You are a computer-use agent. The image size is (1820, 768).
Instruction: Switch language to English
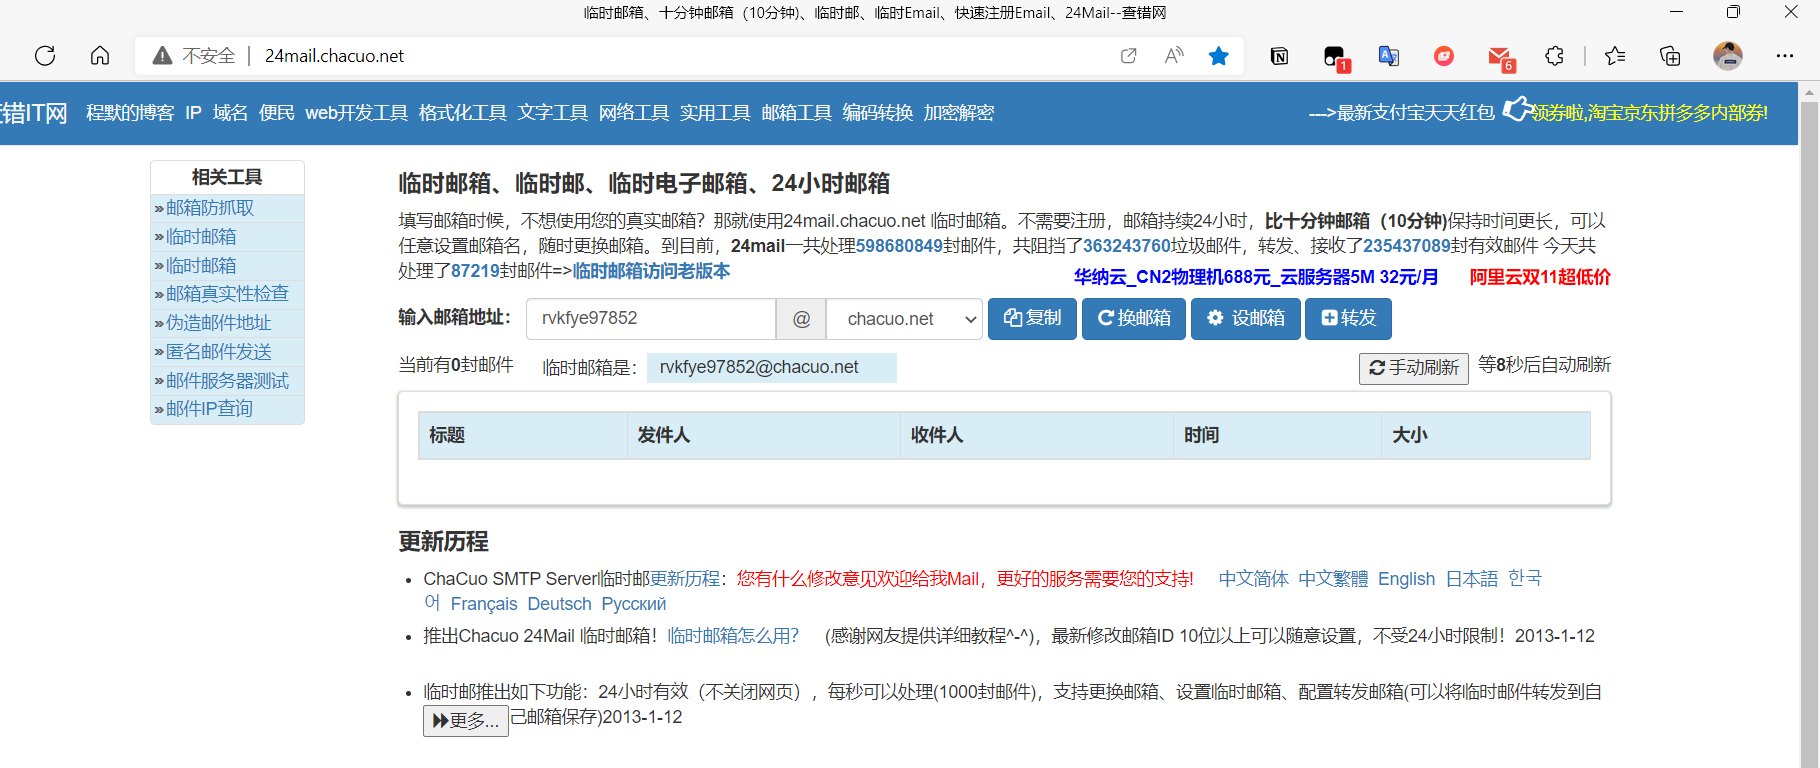(x=1406, y=579)
